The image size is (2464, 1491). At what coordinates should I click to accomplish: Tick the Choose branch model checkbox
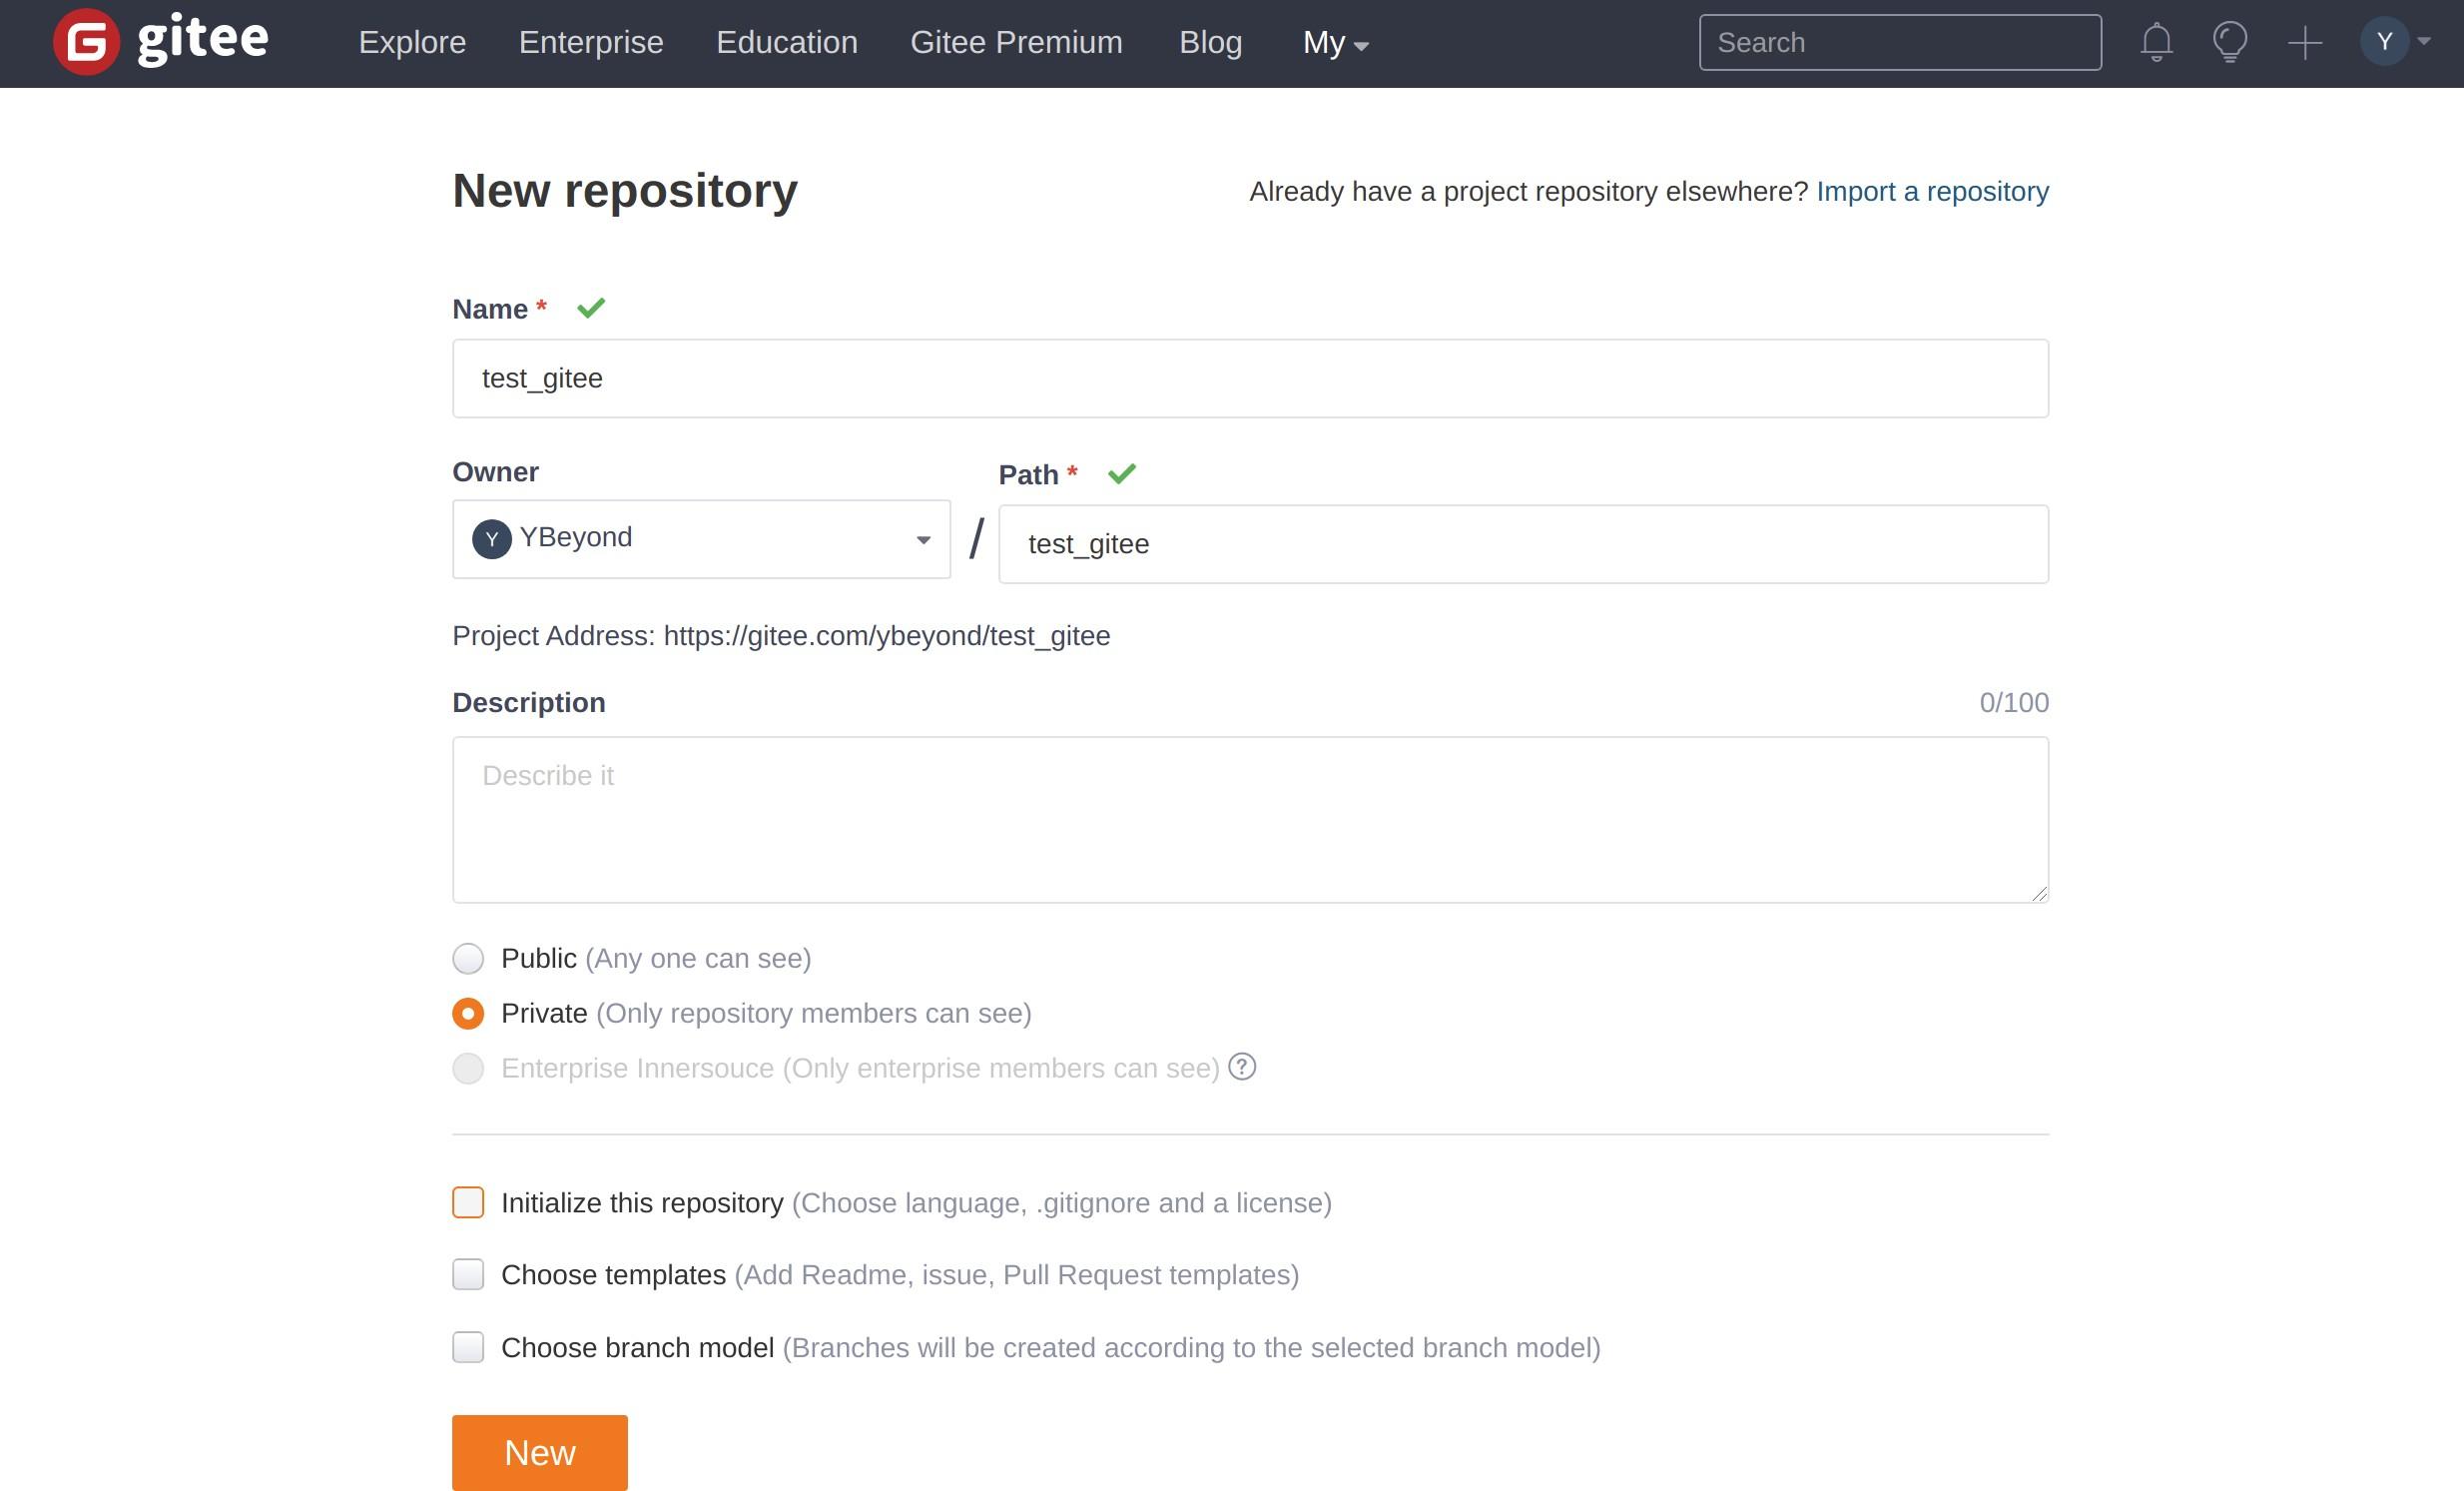(468, 1347)
